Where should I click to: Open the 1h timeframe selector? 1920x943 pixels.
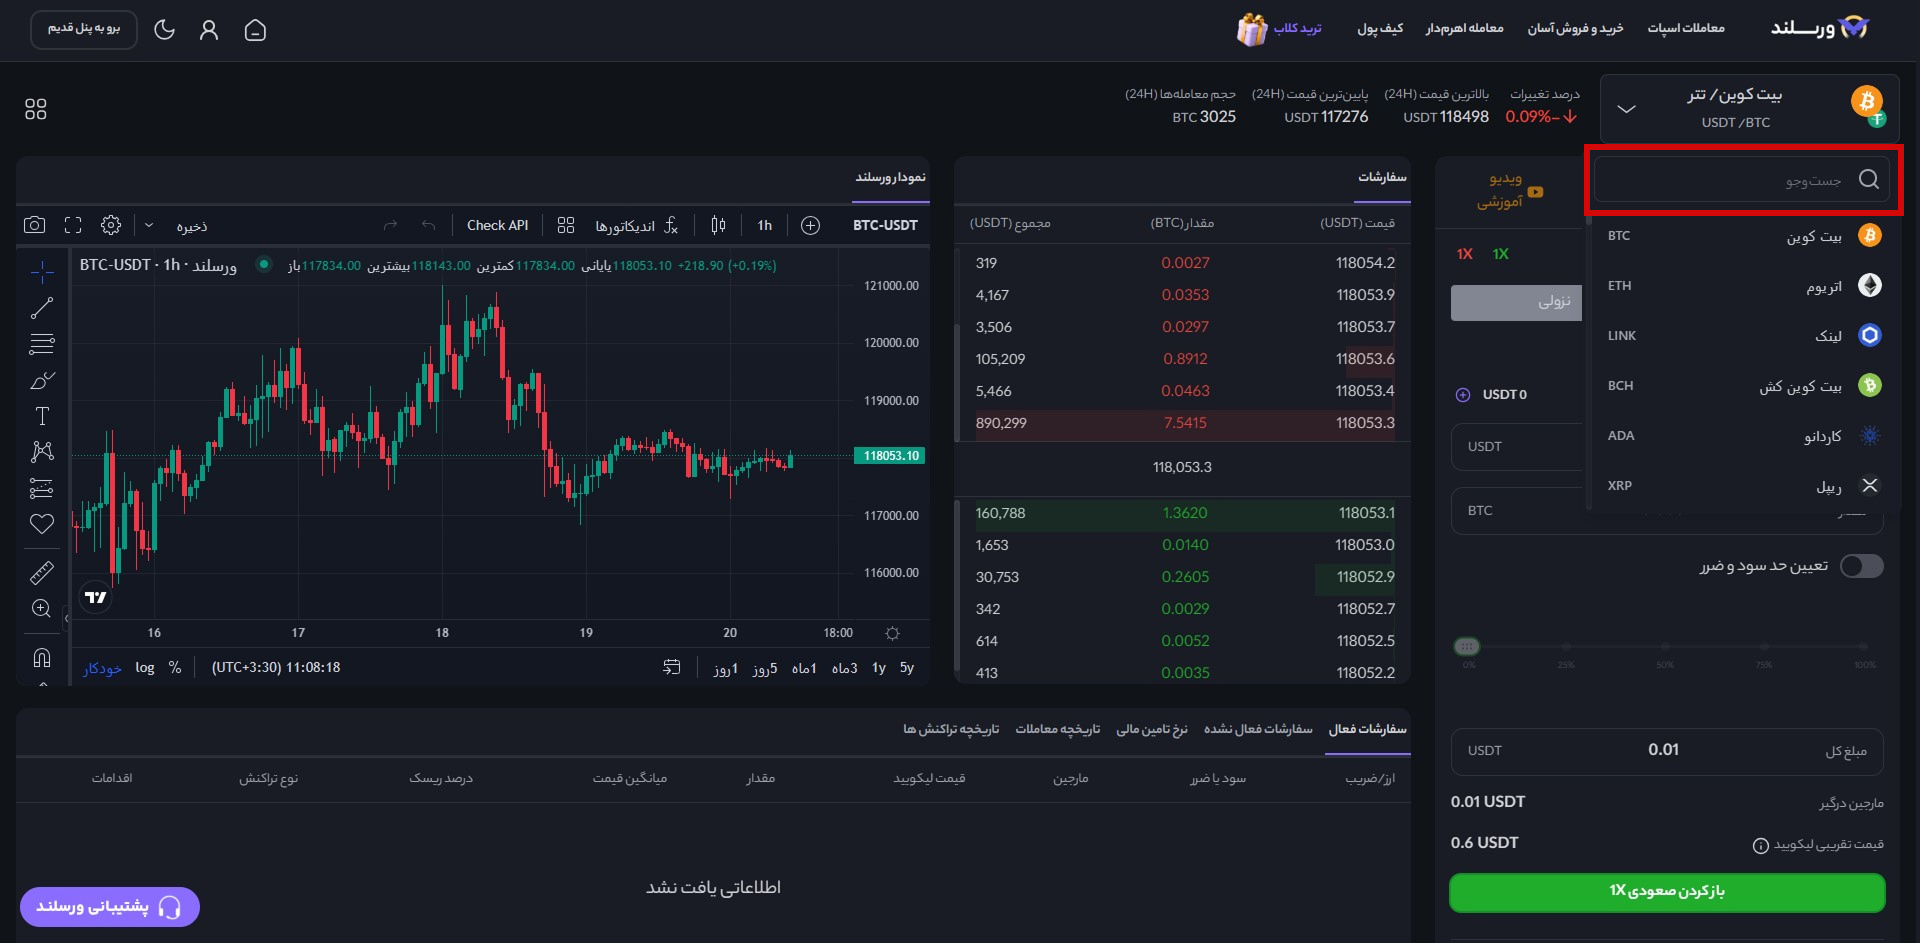point(764,225)
